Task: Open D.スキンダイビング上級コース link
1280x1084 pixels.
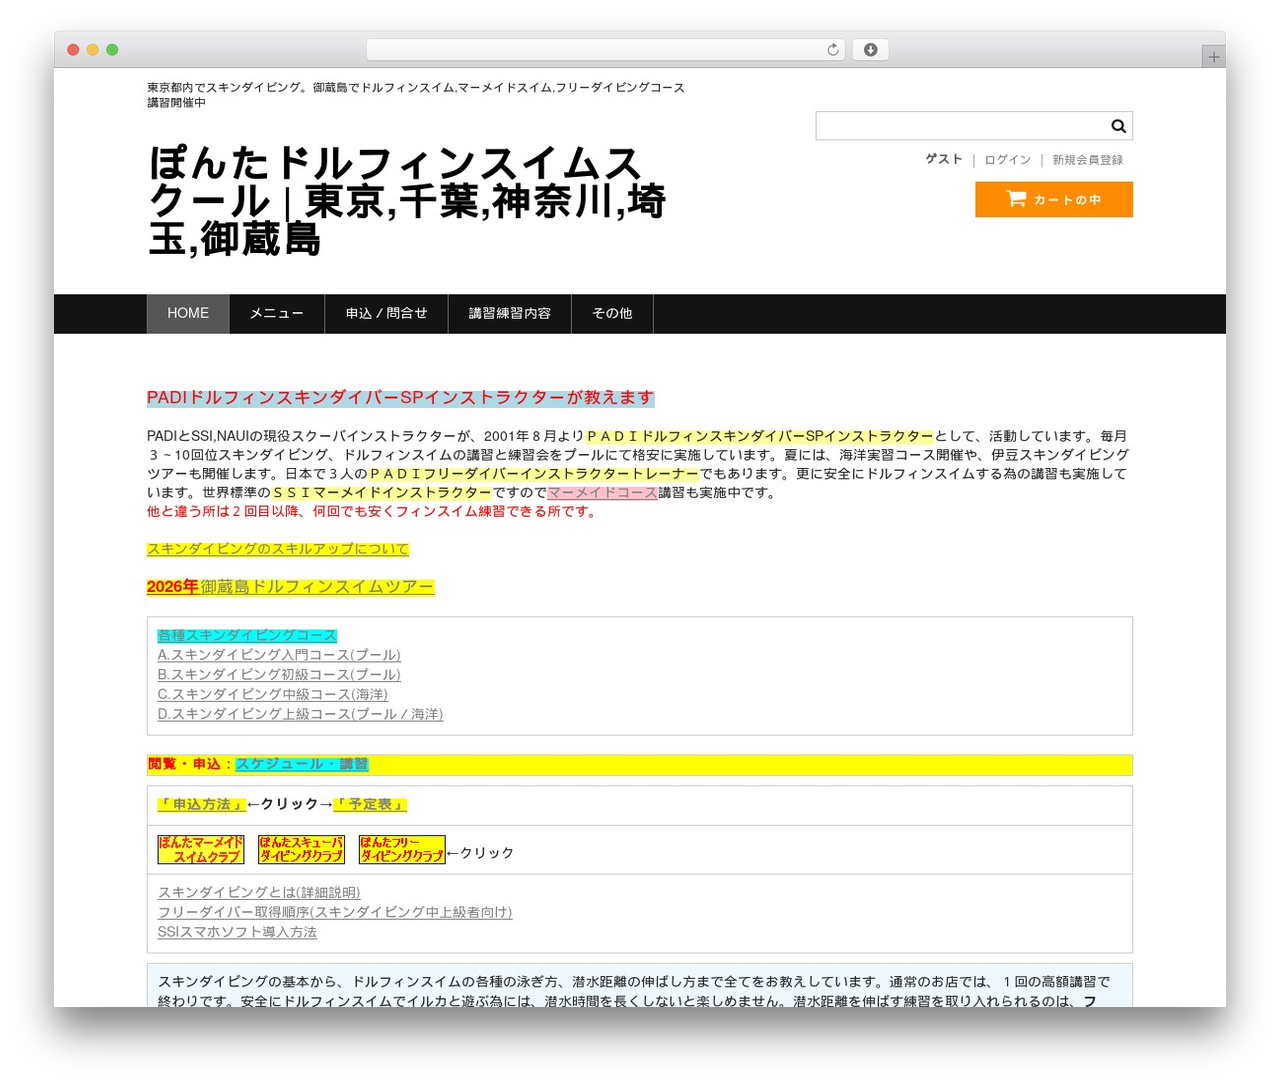Action: click(x=300, y=714)
